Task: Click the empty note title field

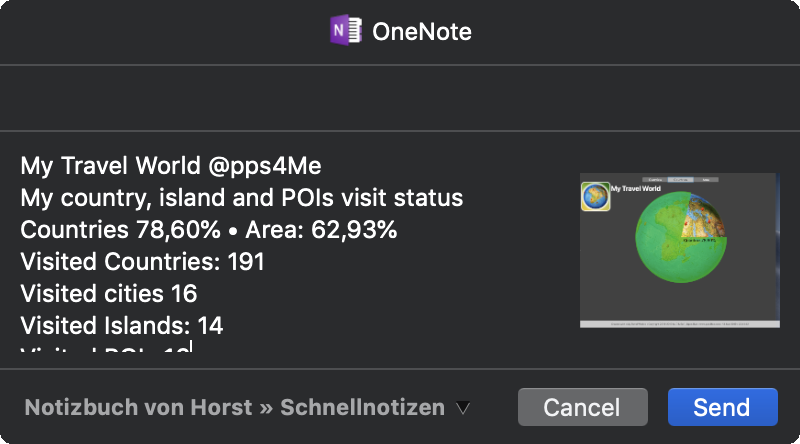Action: coord(400,98)
